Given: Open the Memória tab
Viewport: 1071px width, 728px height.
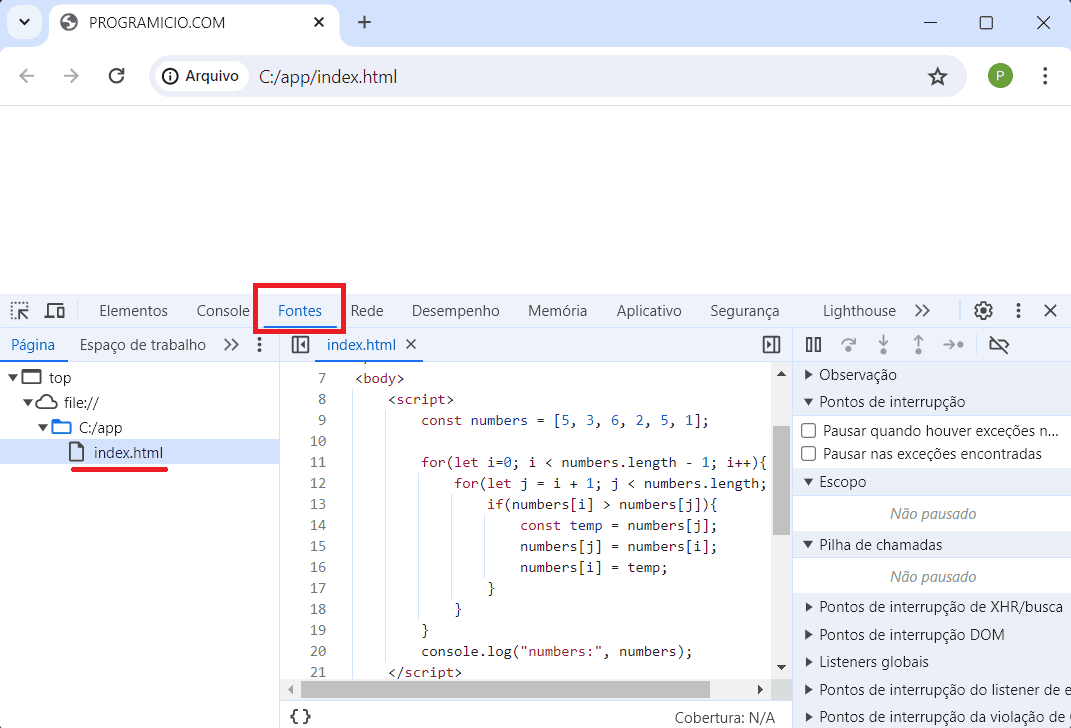Looking at the screenshot, I should coord(557,311).
